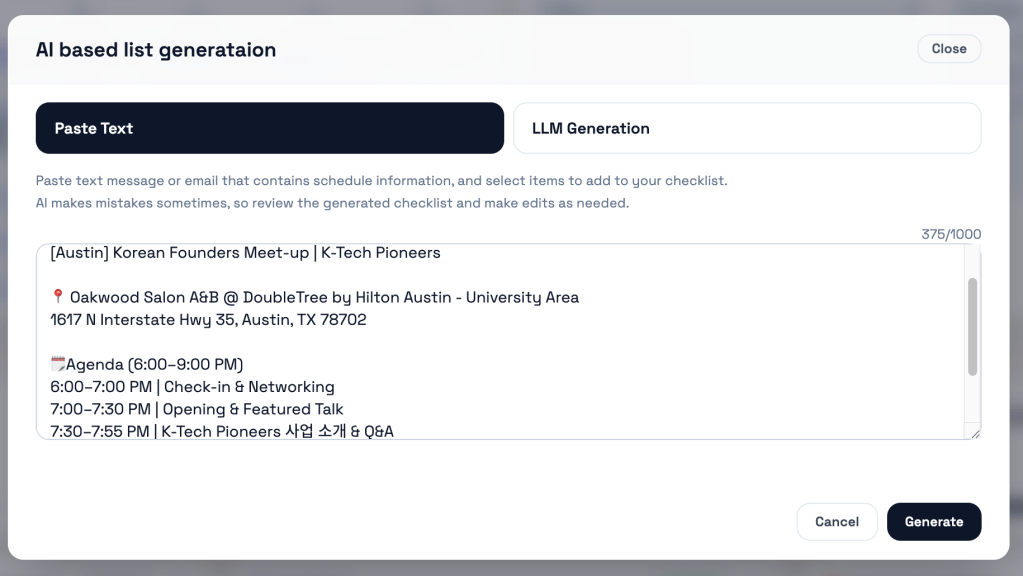This screenshot has height=576, width=1023.
Task: Click the 'AI makes mistakes sometimes' note
Action: point(332,203)
